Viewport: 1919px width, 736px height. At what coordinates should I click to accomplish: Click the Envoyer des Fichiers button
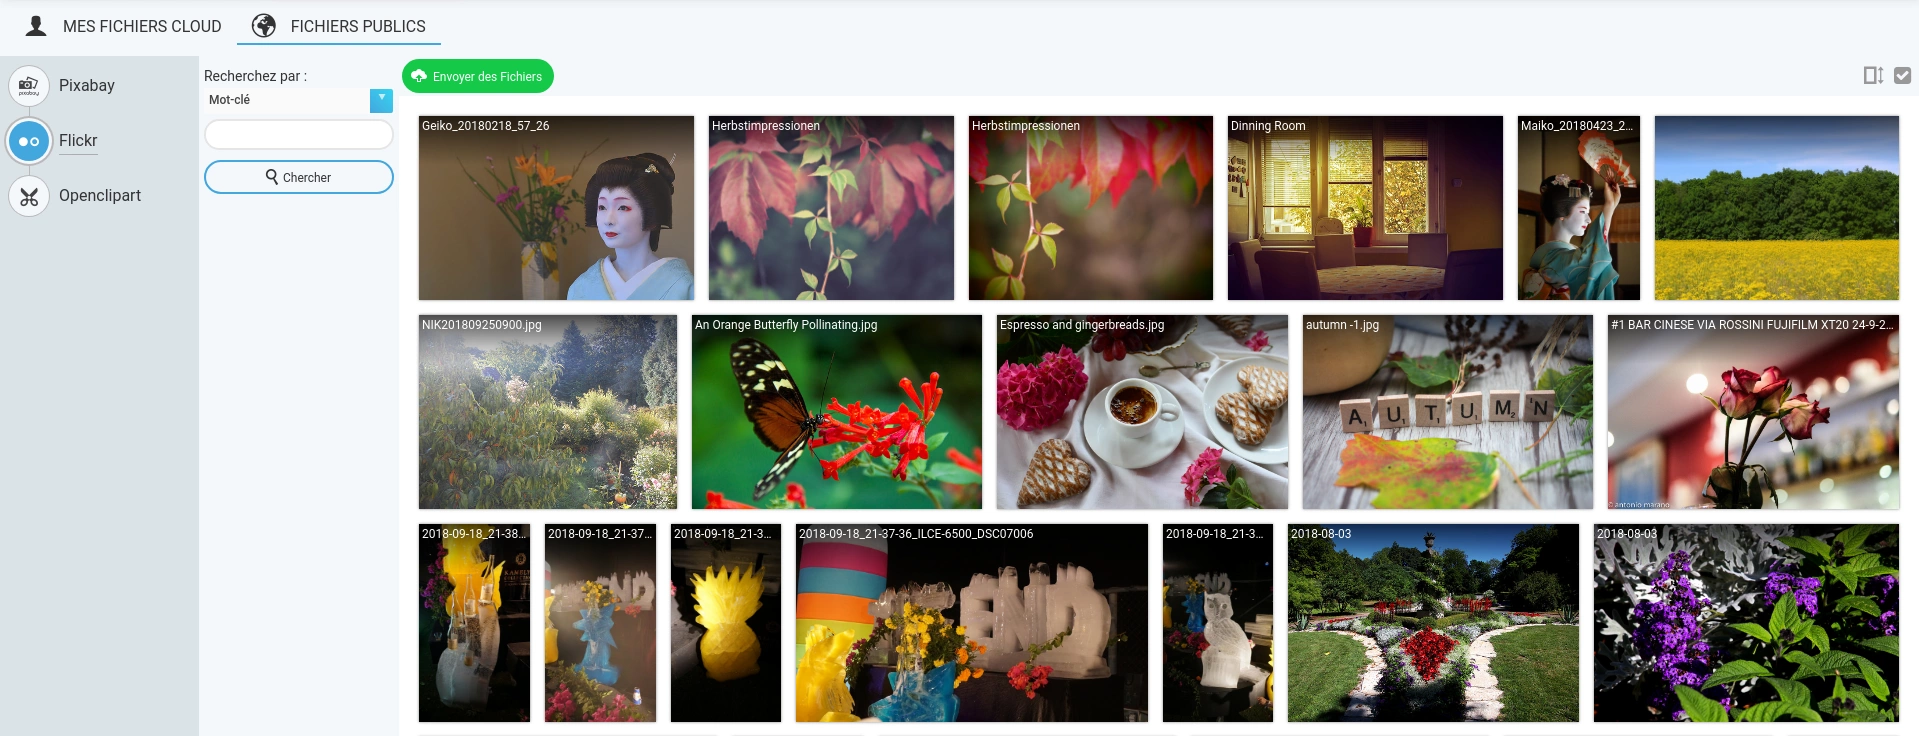click(478, 76)
